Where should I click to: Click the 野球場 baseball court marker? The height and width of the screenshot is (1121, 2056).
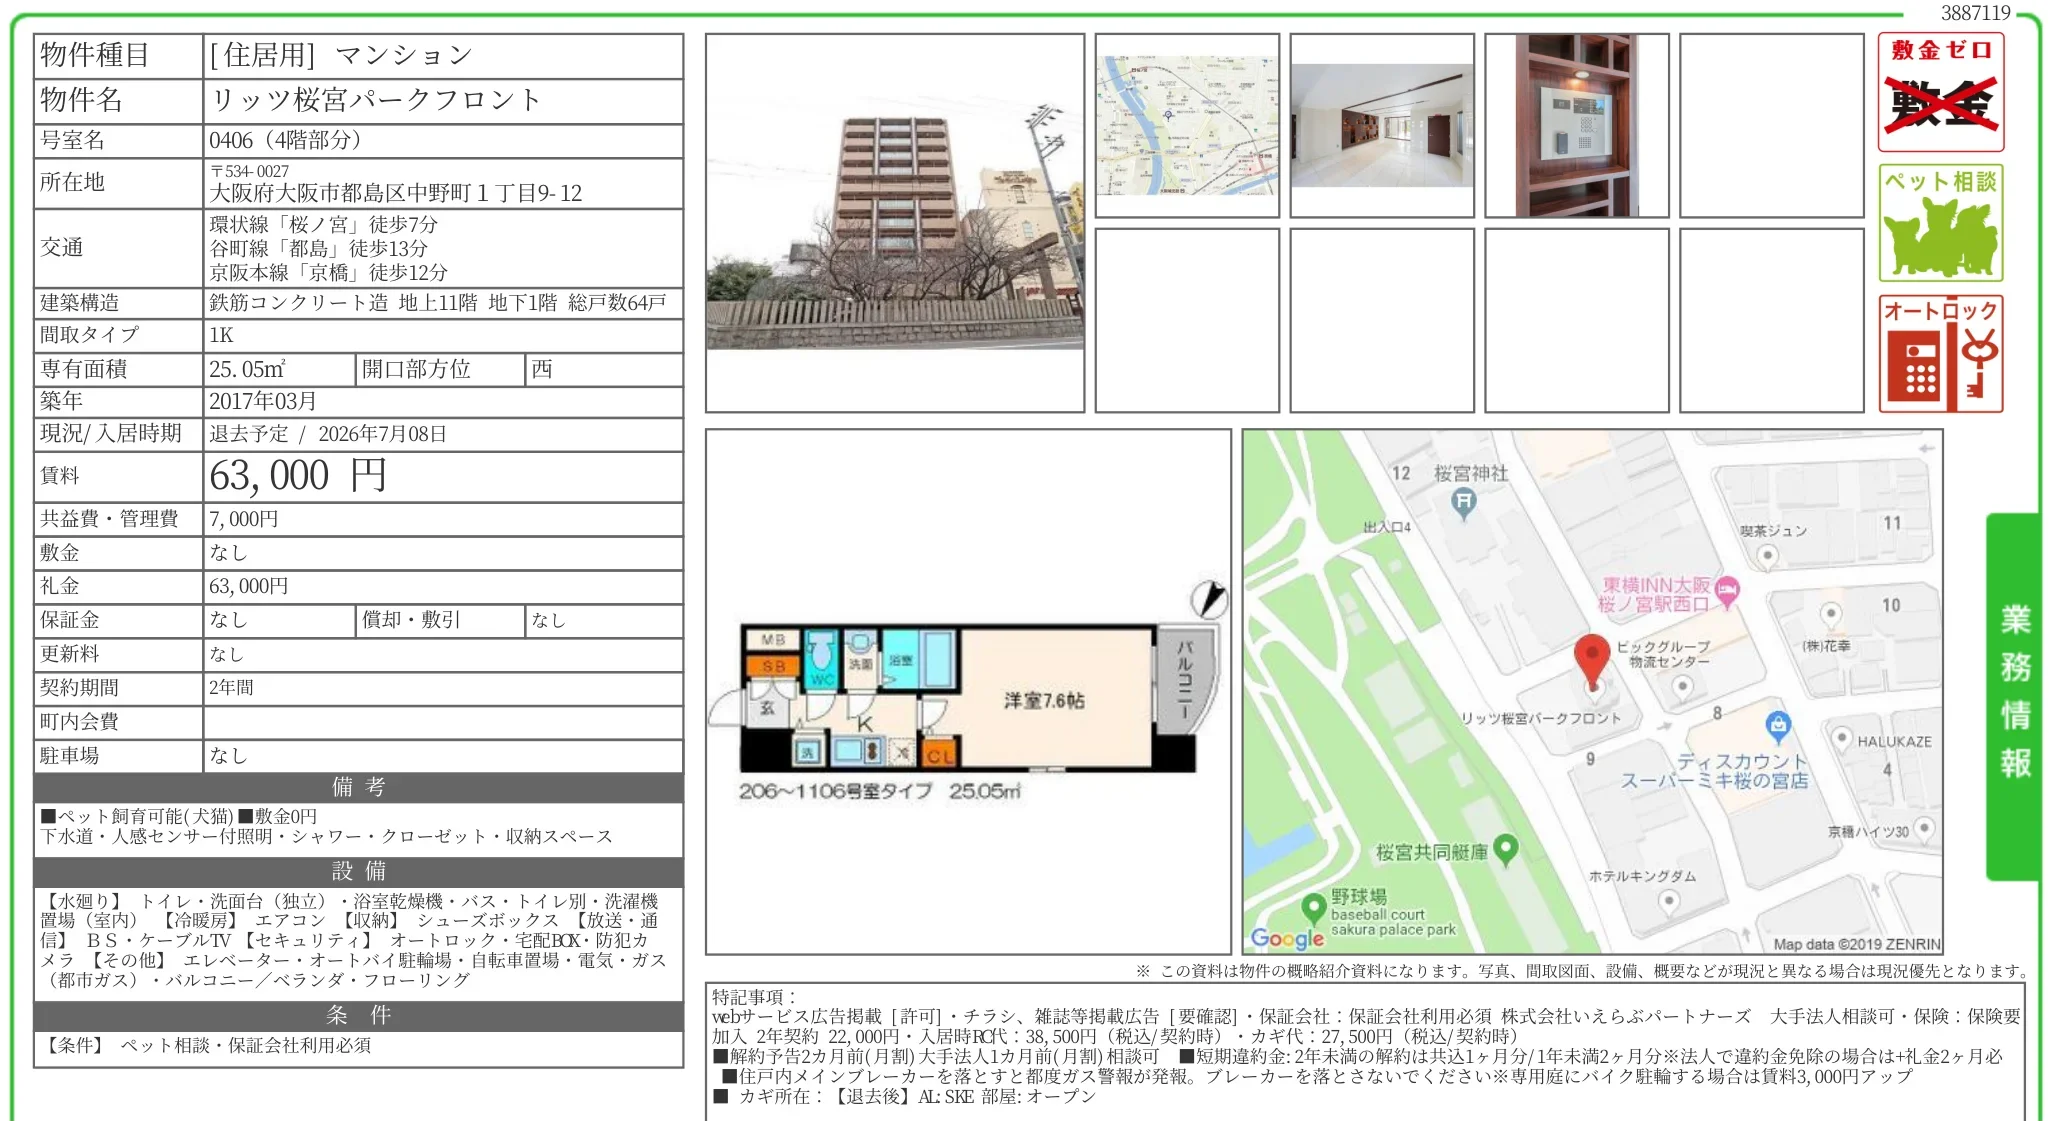pos(1314,908)
